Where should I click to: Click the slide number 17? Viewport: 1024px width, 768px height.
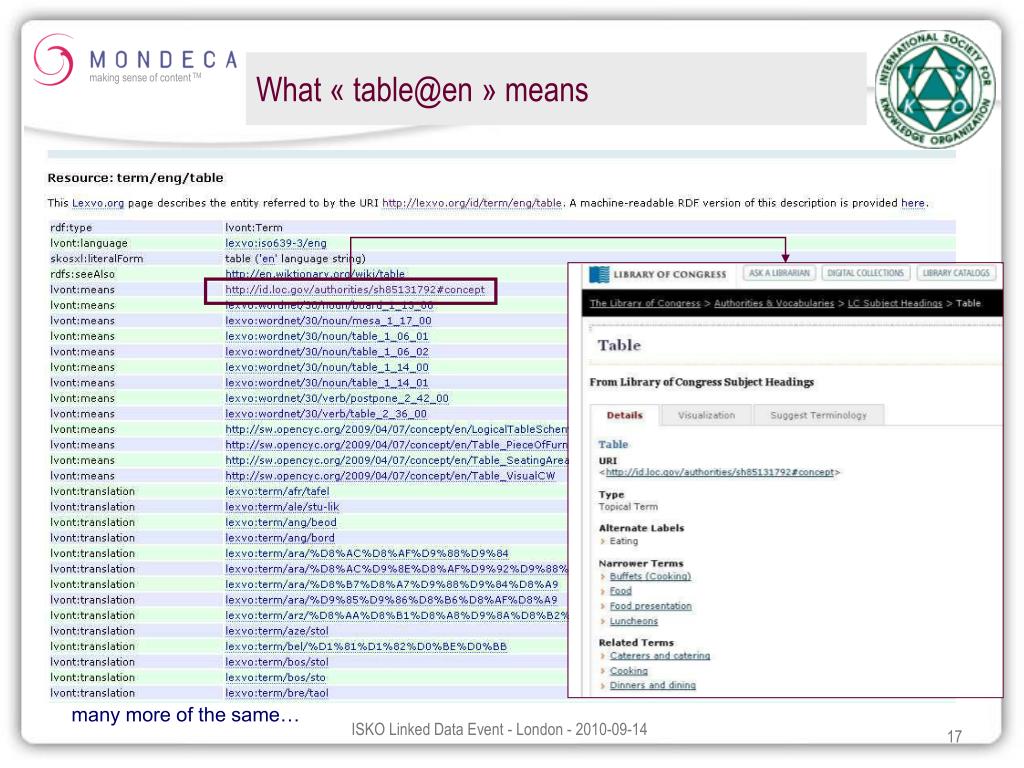954,737
